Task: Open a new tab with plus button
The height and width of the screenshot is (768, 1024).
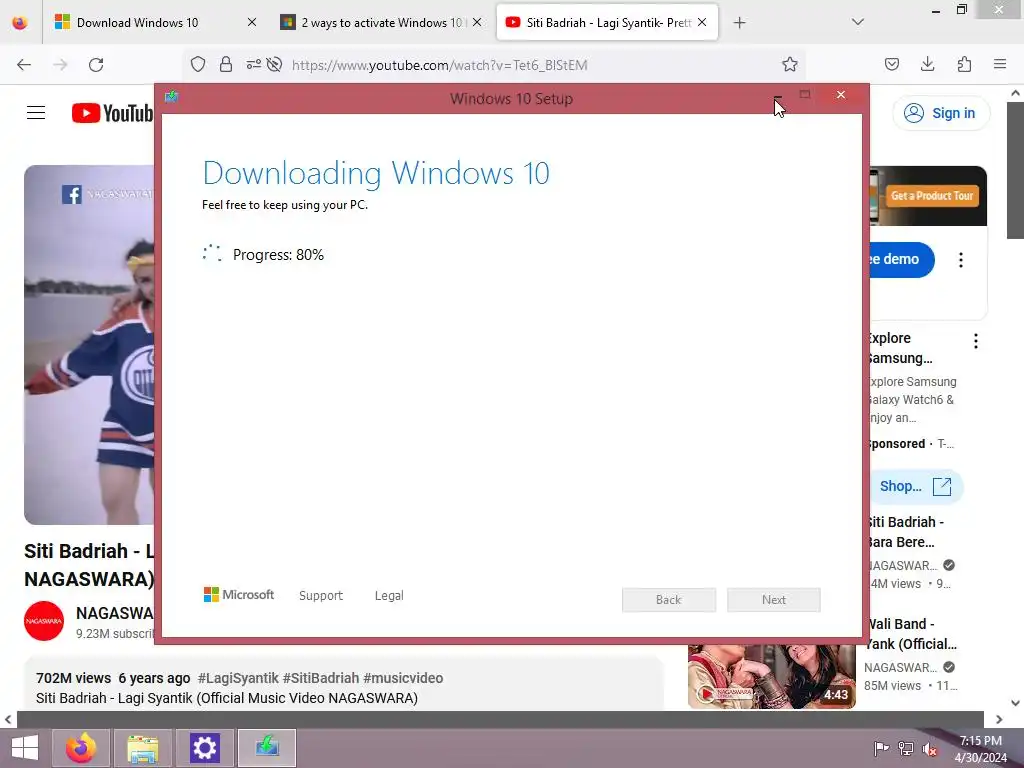Action: click(739, 23)
